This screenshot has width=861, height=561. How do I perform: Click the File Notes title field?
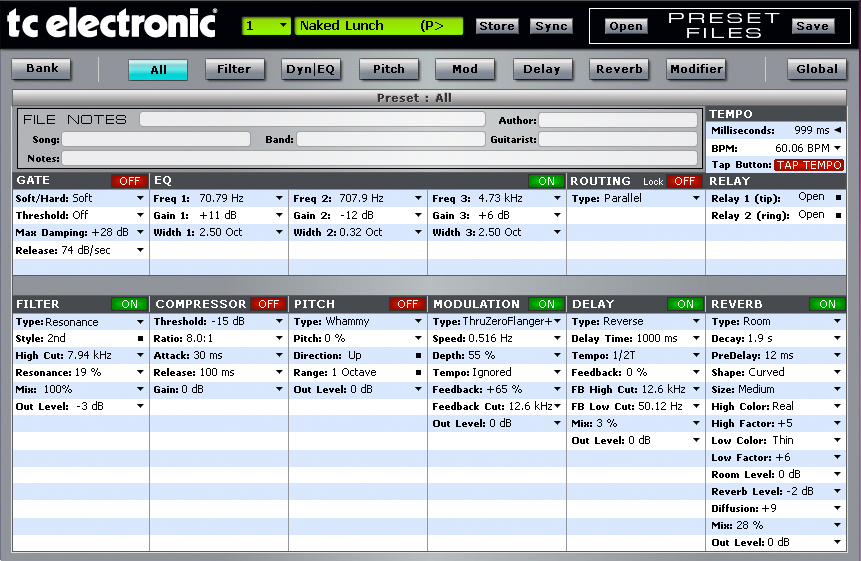pyautogui.click(x=312, y=119)
